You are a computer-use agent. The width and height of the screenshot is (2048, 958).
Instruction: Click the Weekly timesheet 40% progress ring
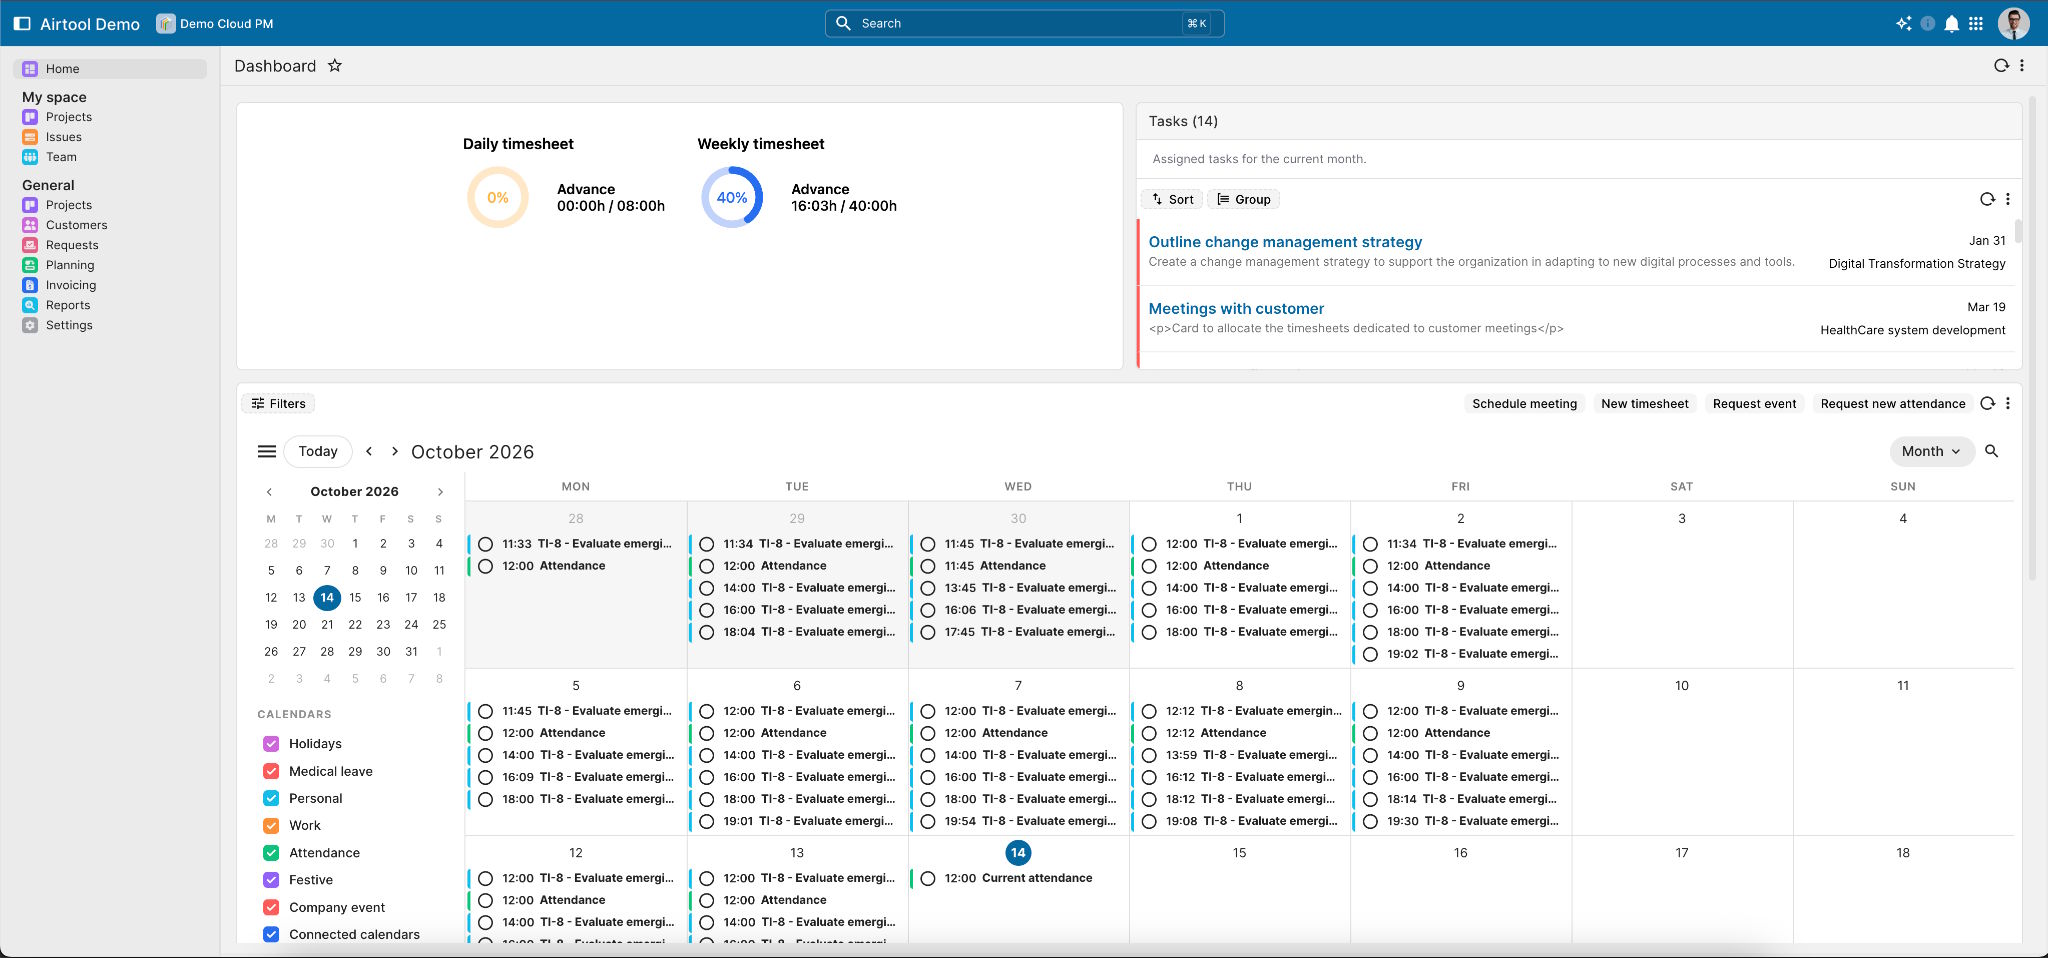[x=732, y=197]
